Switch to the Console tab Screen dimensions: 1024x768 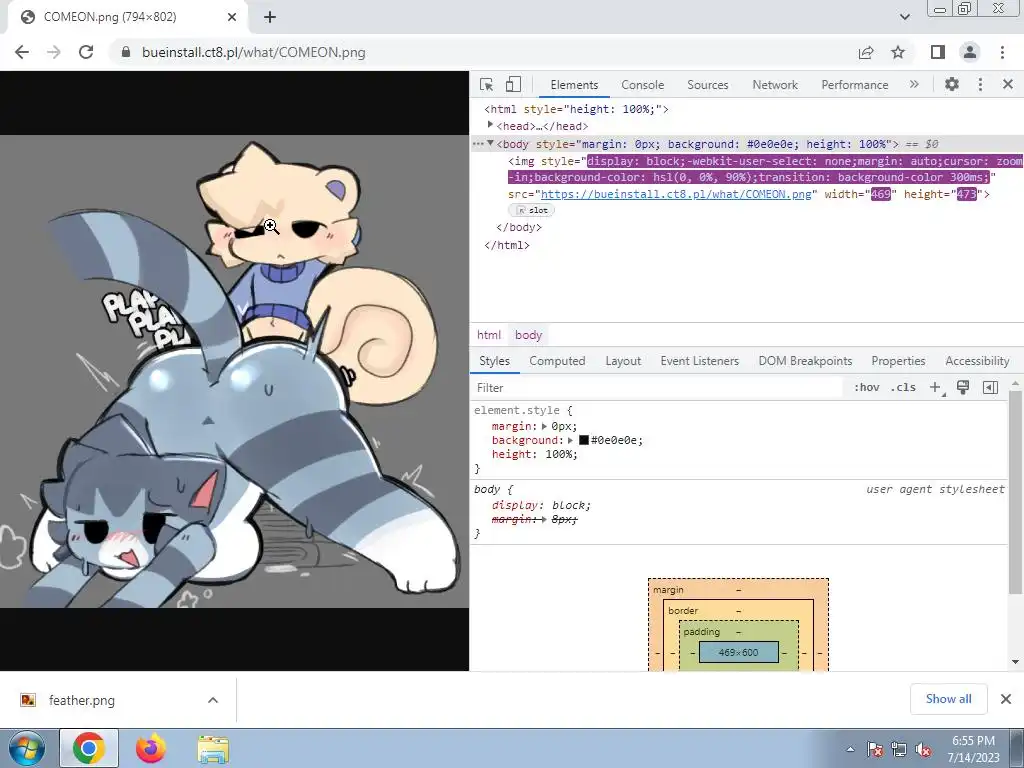tap(642, 85)
